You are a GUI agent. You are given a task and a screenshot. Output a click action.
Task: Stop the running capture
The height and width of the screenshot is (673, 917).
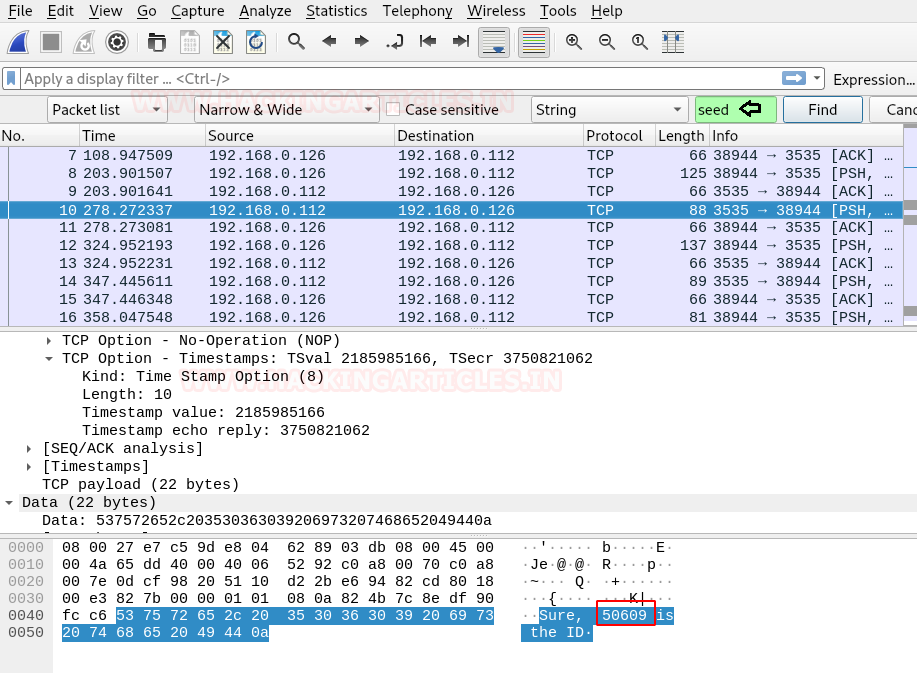[x=51, y=42]
